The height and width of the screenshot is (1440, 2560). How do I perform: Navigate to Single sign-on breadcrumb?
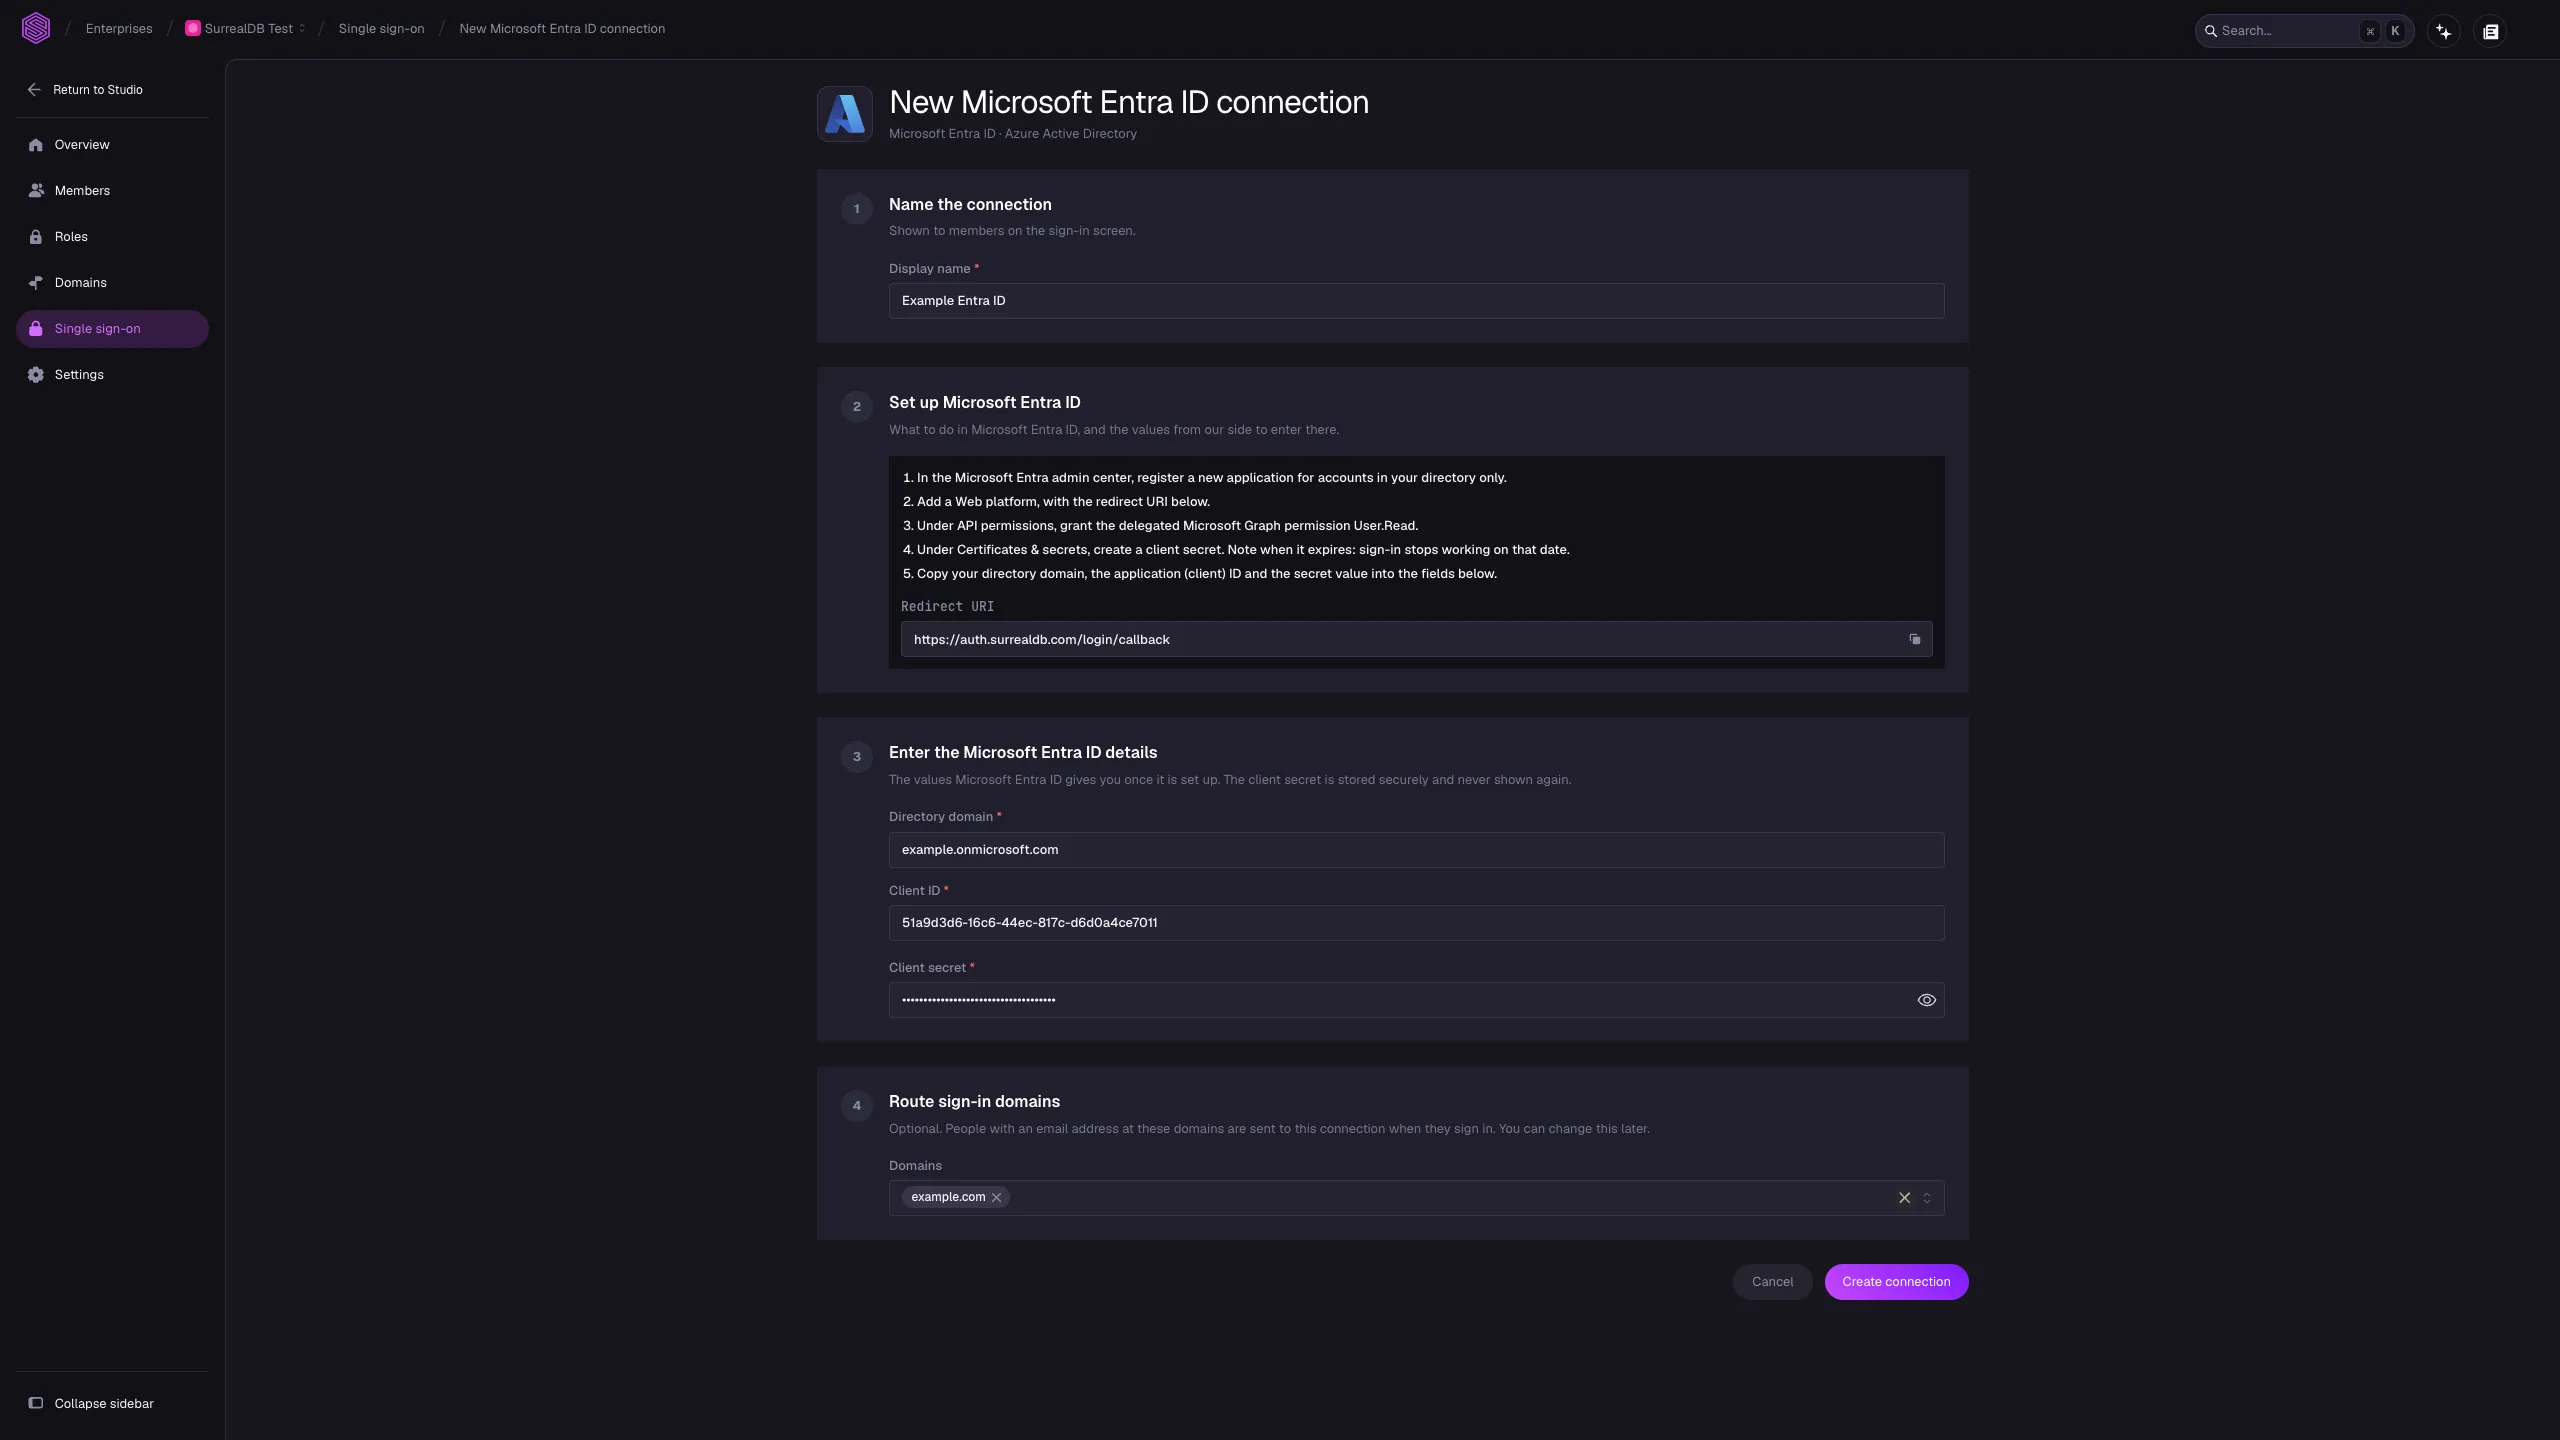[381, 29]
